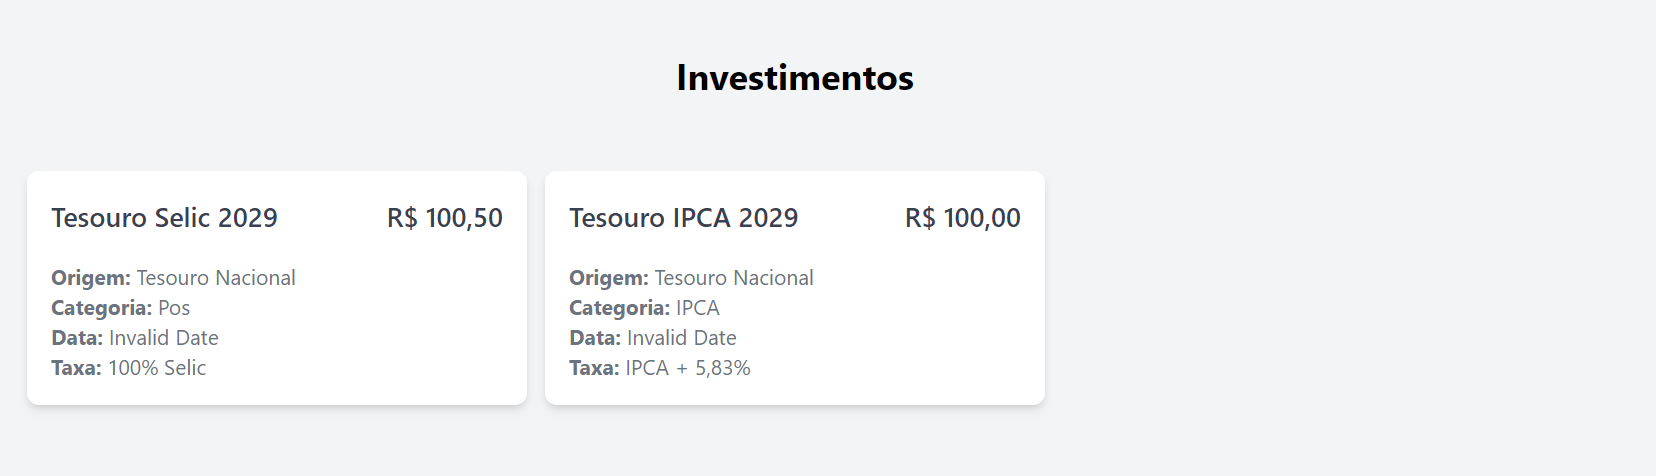
Task: Click the Investimentos page heading
Action: pyautogui.click(x=795, y=78)
